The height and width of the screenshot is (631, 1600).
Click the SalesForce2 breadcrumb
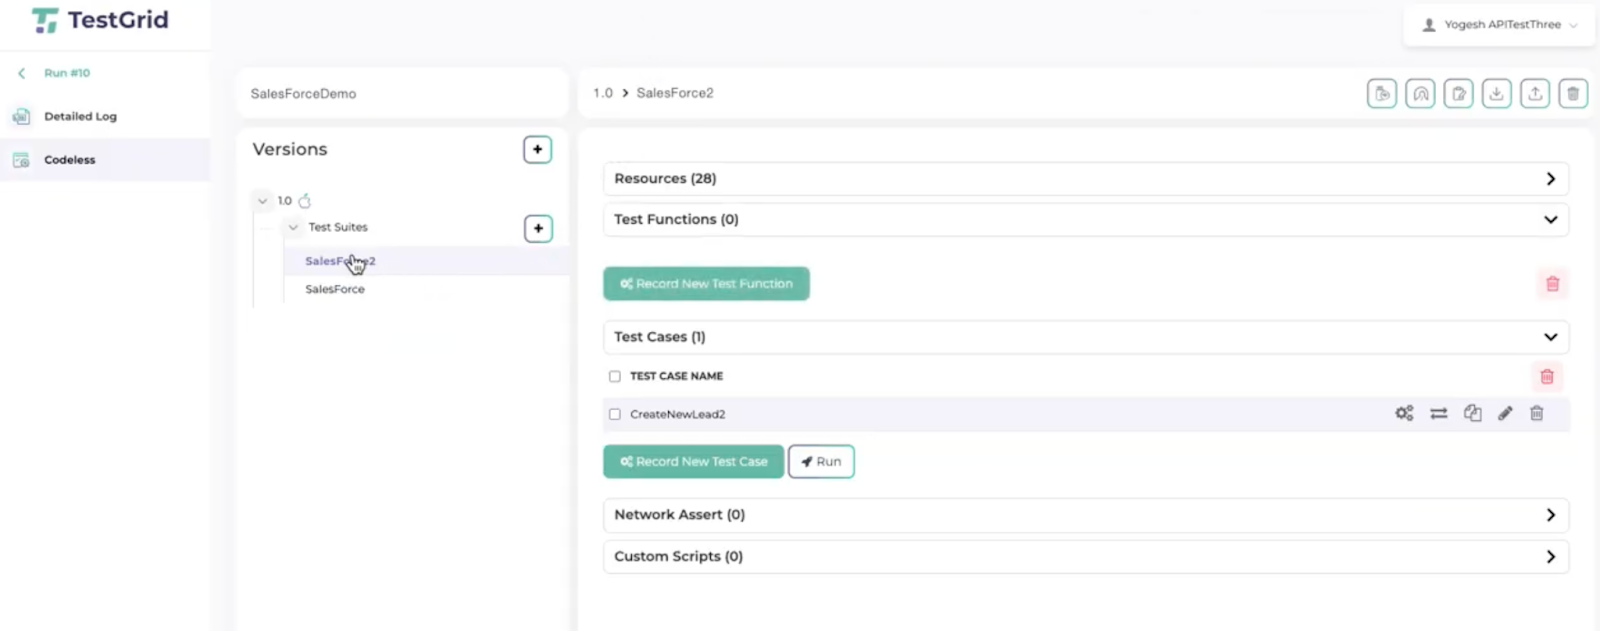[x=675, y=93]
